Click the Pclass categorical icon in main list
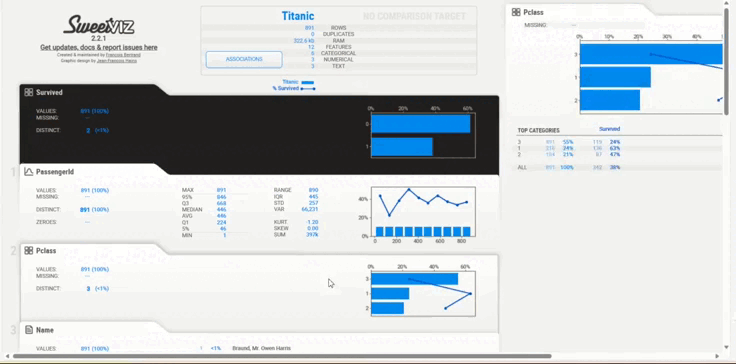Viewport: 736px width, 364px height. click(29, 251)
